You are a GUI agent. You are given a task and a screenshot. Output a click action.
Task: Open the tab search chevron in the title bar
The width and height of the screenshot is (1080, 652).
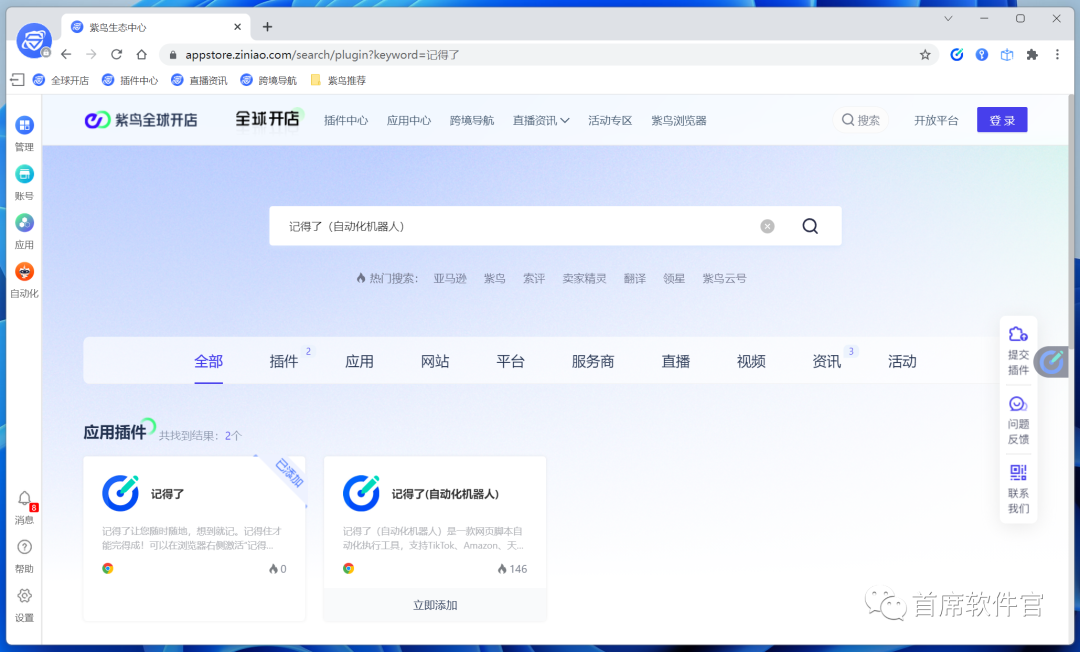(x=947, y=18)
